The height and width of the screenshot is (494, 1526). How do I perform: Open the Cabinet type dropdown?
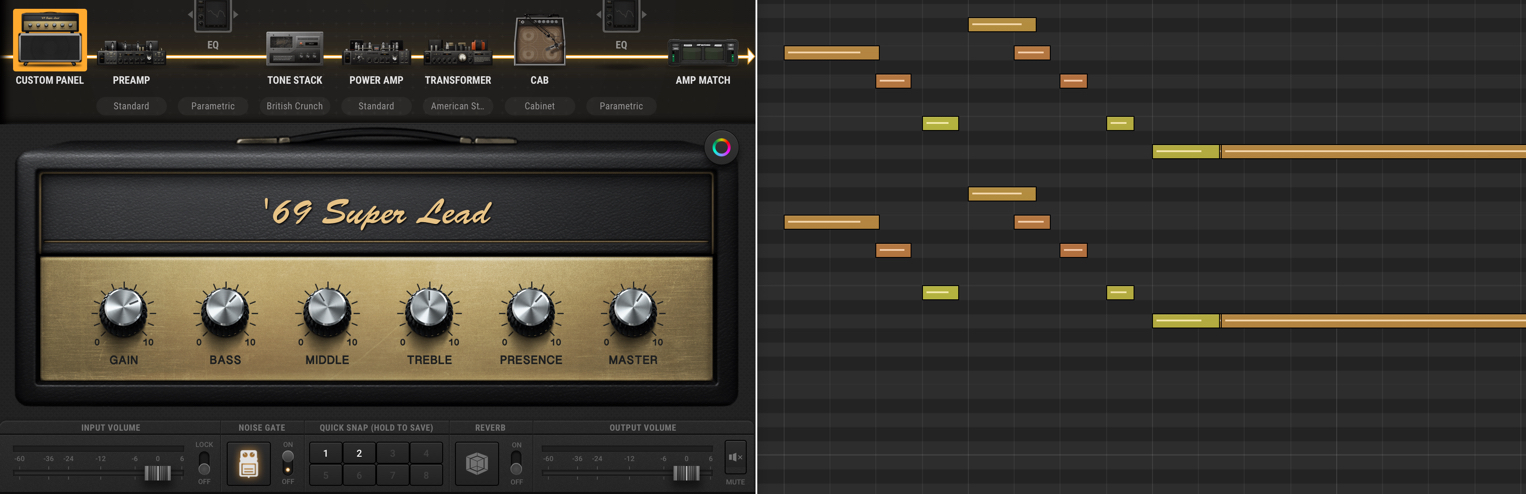(540, 106)
